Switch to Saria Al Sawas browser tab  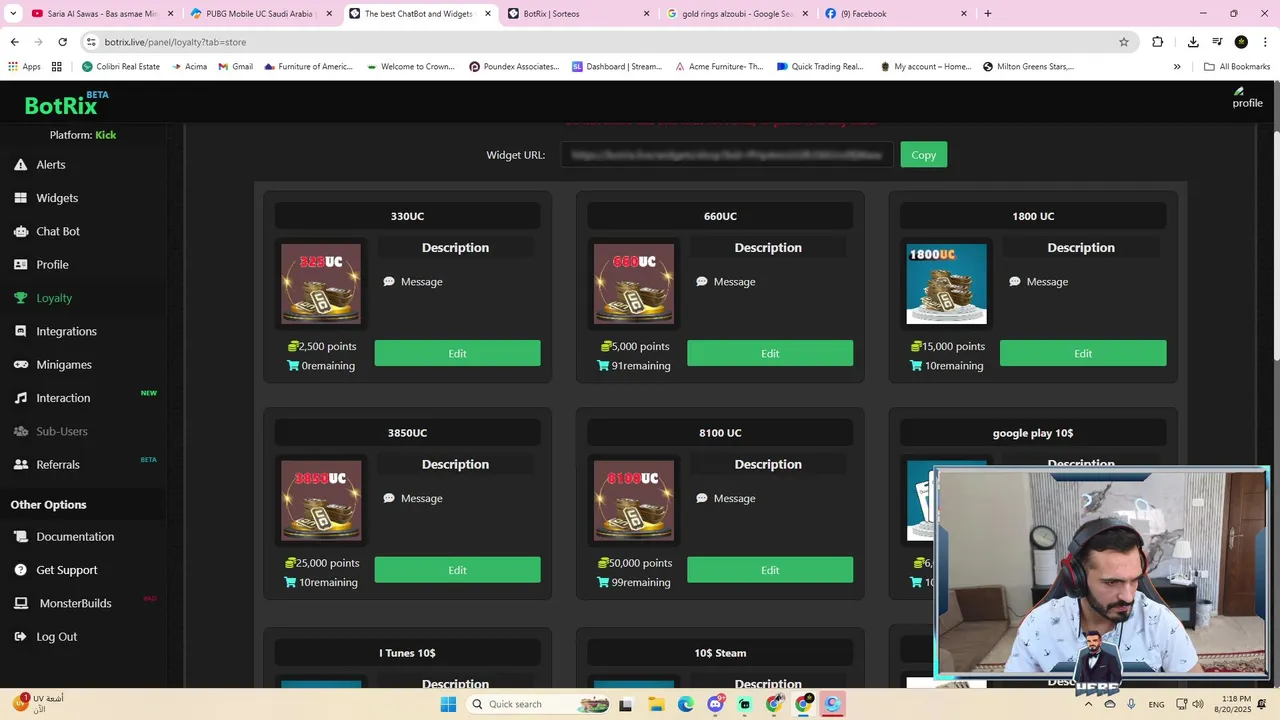tap(102, 14)
